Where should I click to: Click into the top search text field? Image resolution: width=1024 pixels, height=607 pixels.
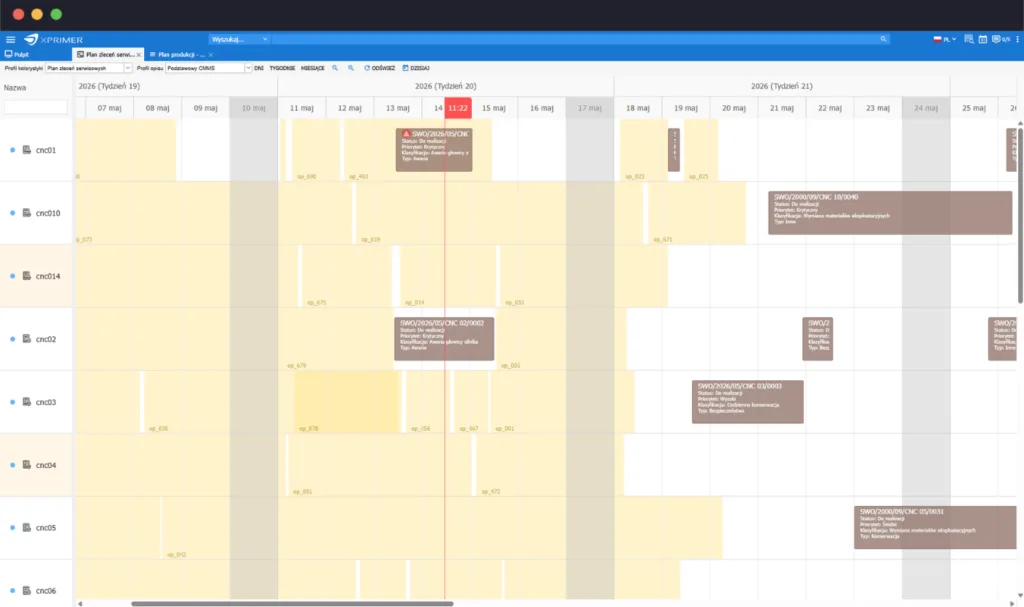pos(575,39)
